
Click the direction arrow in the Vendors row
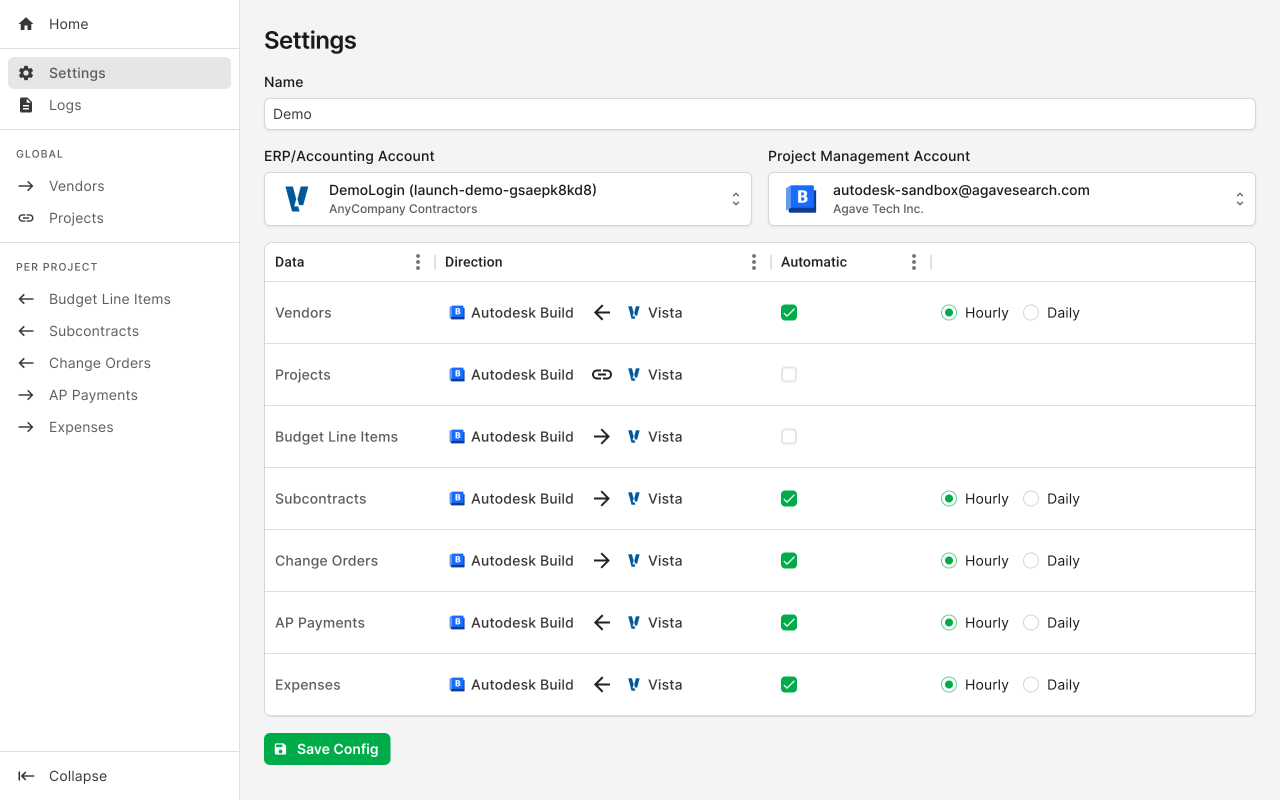tap(602, 313)
